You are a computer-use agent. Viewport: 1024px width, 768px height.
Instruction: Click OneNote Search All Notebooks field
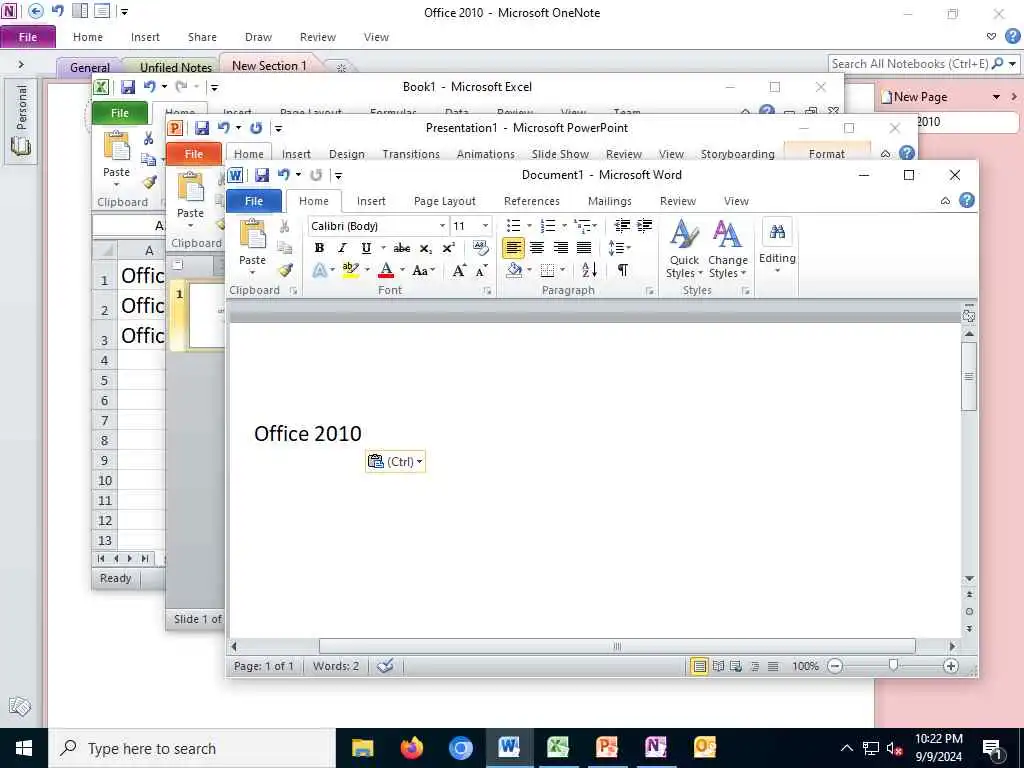pyautogui.click(x=910, y=64)
